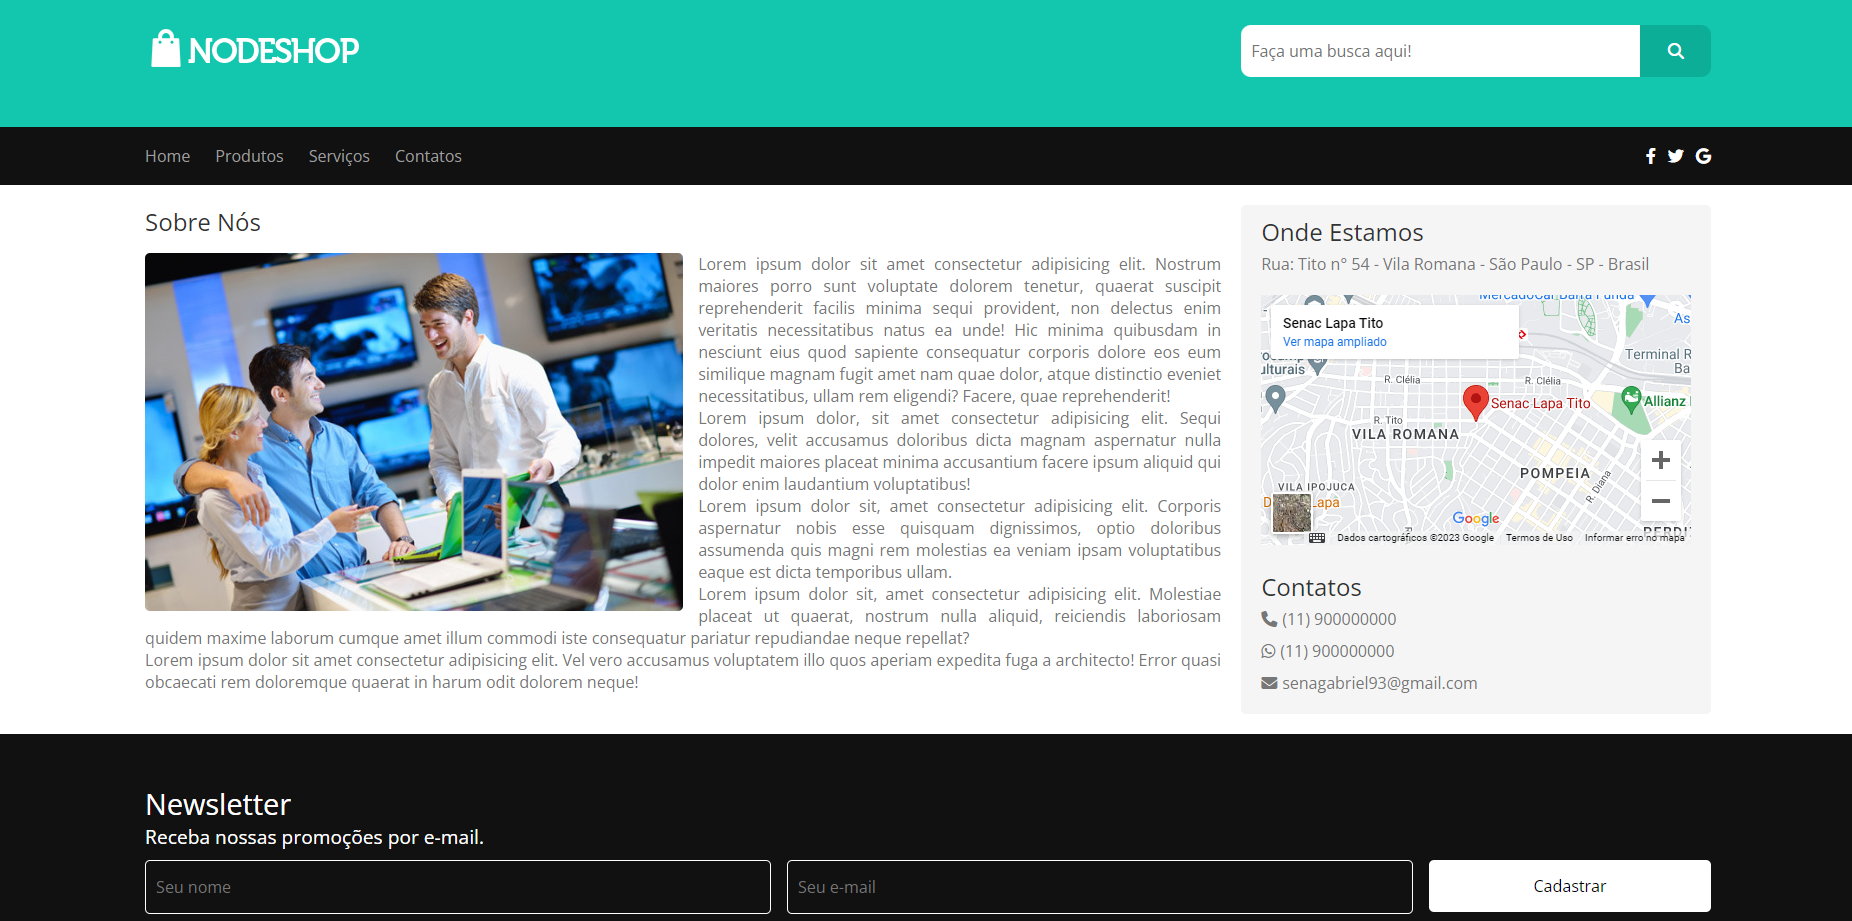1852x921 pixels.
Task: Click the phone icon beside (11) 900000000
Action: (x=1268, y=619)
